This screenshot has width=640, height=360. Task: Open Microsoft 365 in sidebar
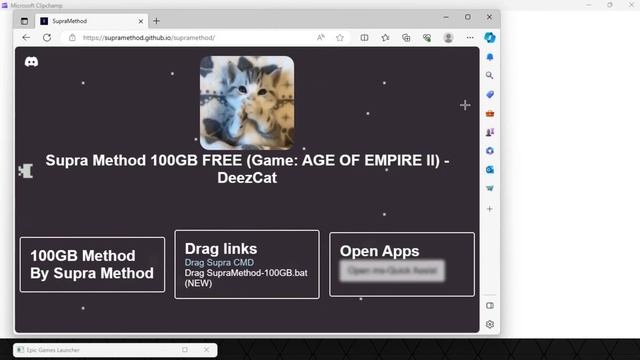click(x=490, y=151)
